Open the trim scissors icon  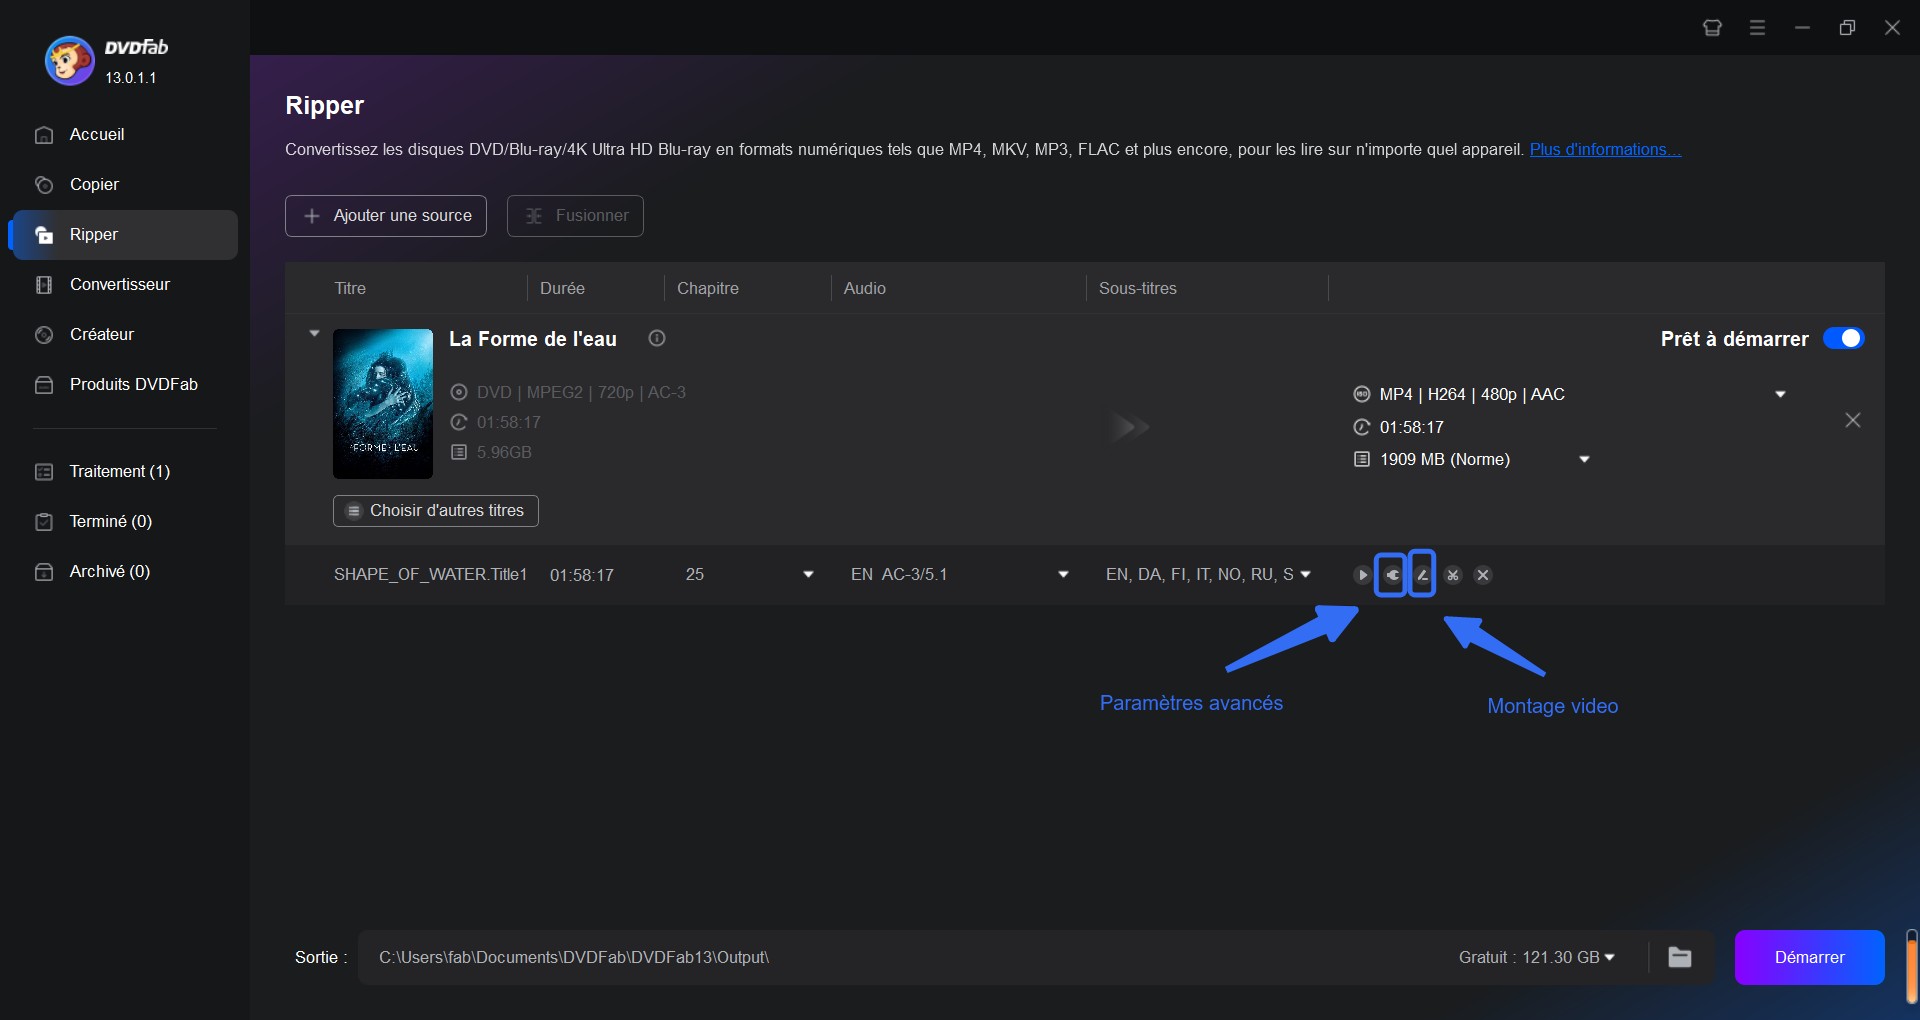1453,575
